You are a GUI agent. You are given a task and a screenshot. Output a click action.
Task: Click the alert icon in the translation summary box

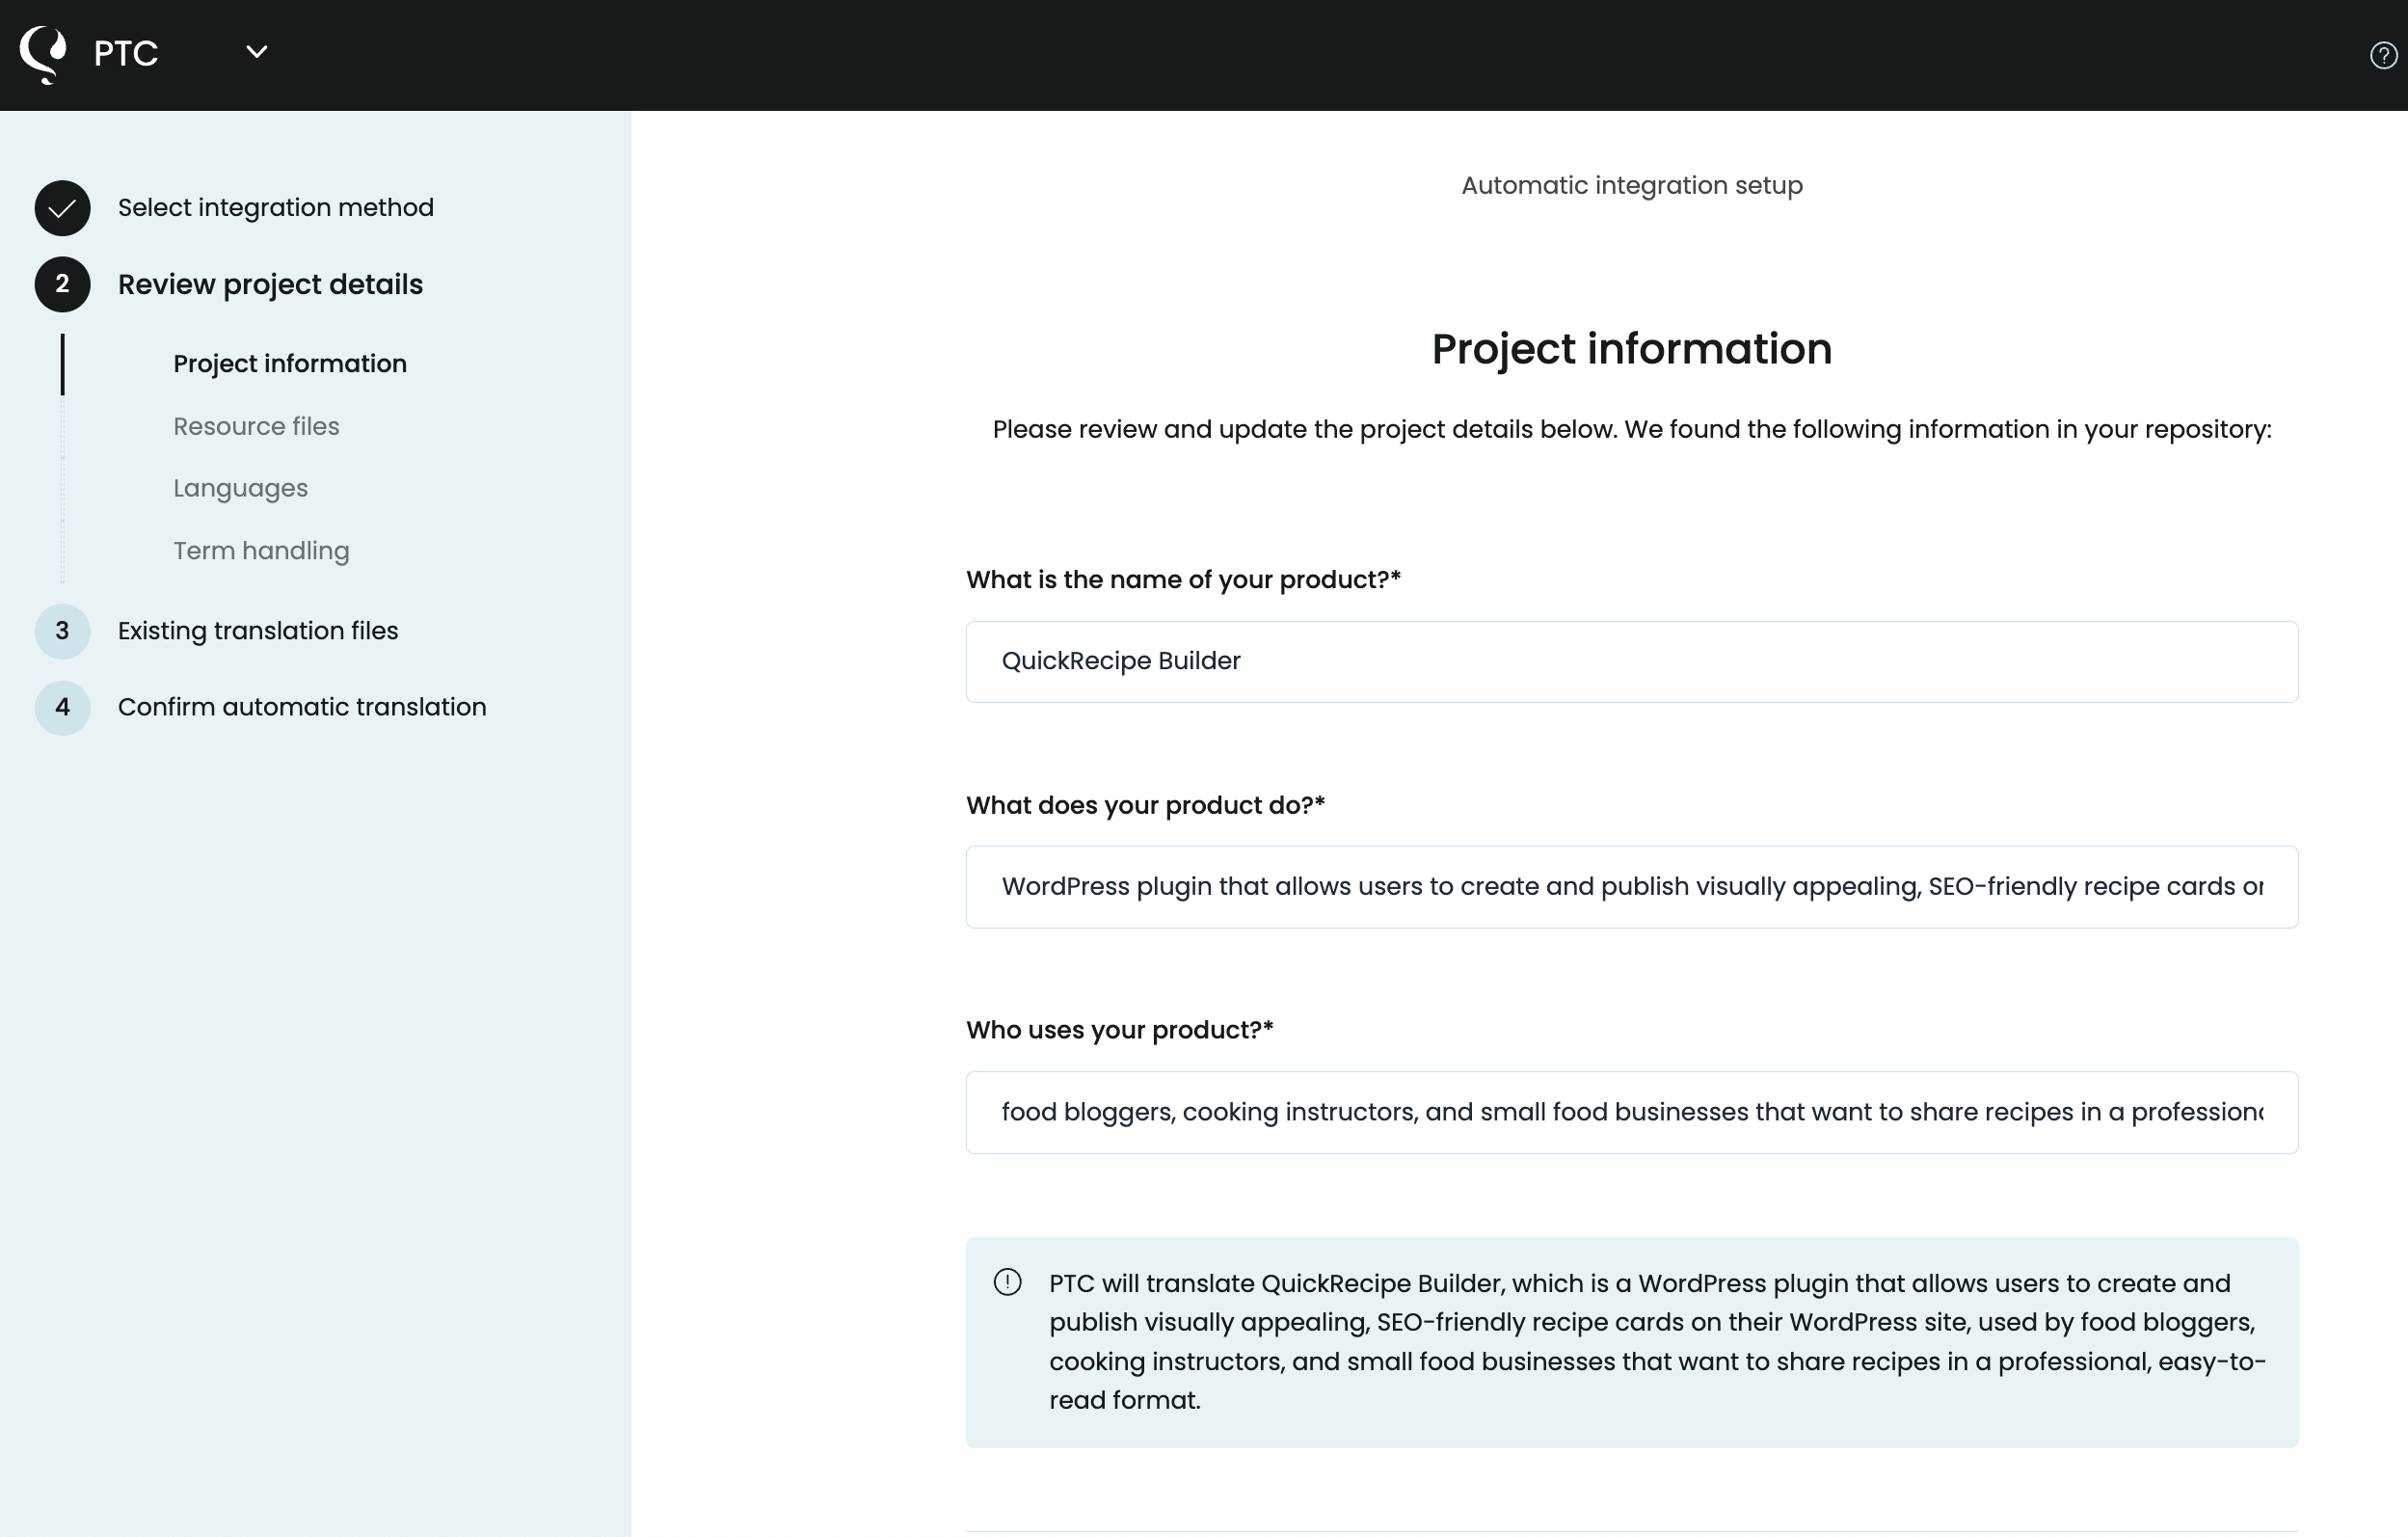(x=1007, y=1282)
